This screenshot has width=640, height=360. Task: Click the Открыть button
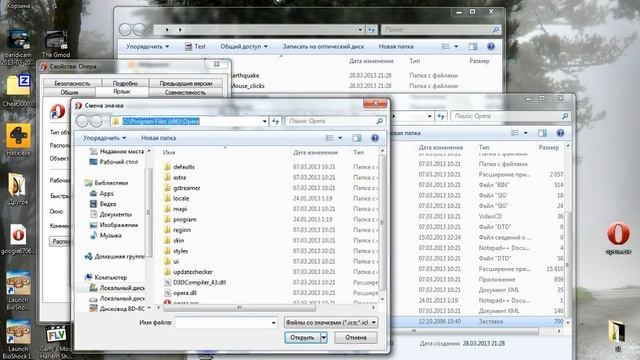click(302, 338)
